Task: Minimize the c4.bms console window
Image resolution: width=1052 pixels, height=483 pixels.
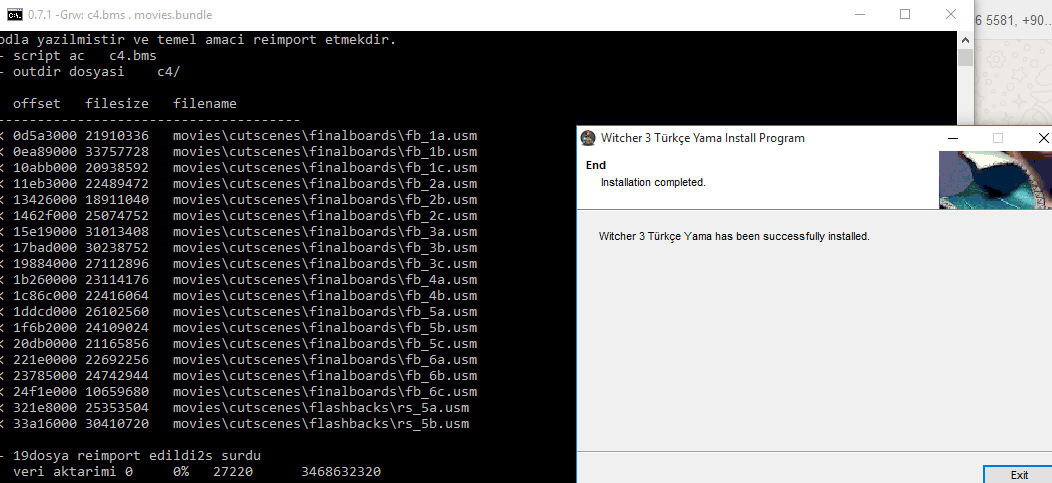Action: click(859, 15)
